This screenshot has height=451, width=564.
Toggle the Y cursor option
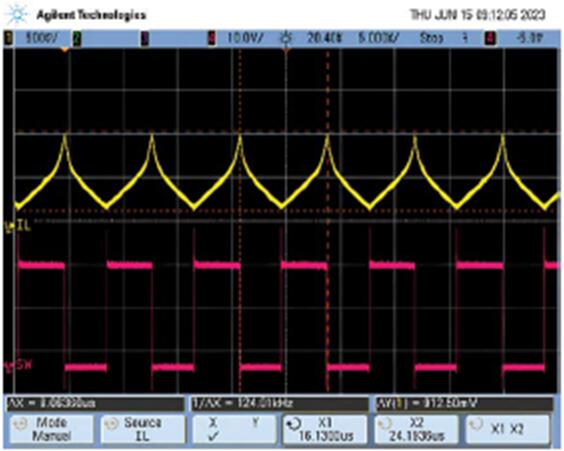pos(255,423)
